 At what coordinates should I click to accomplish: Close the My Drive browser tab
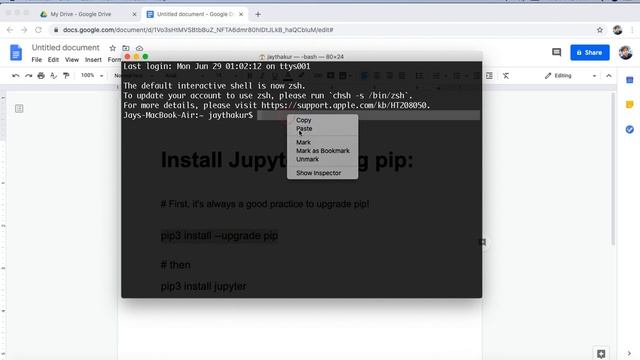tap(135, 14)
